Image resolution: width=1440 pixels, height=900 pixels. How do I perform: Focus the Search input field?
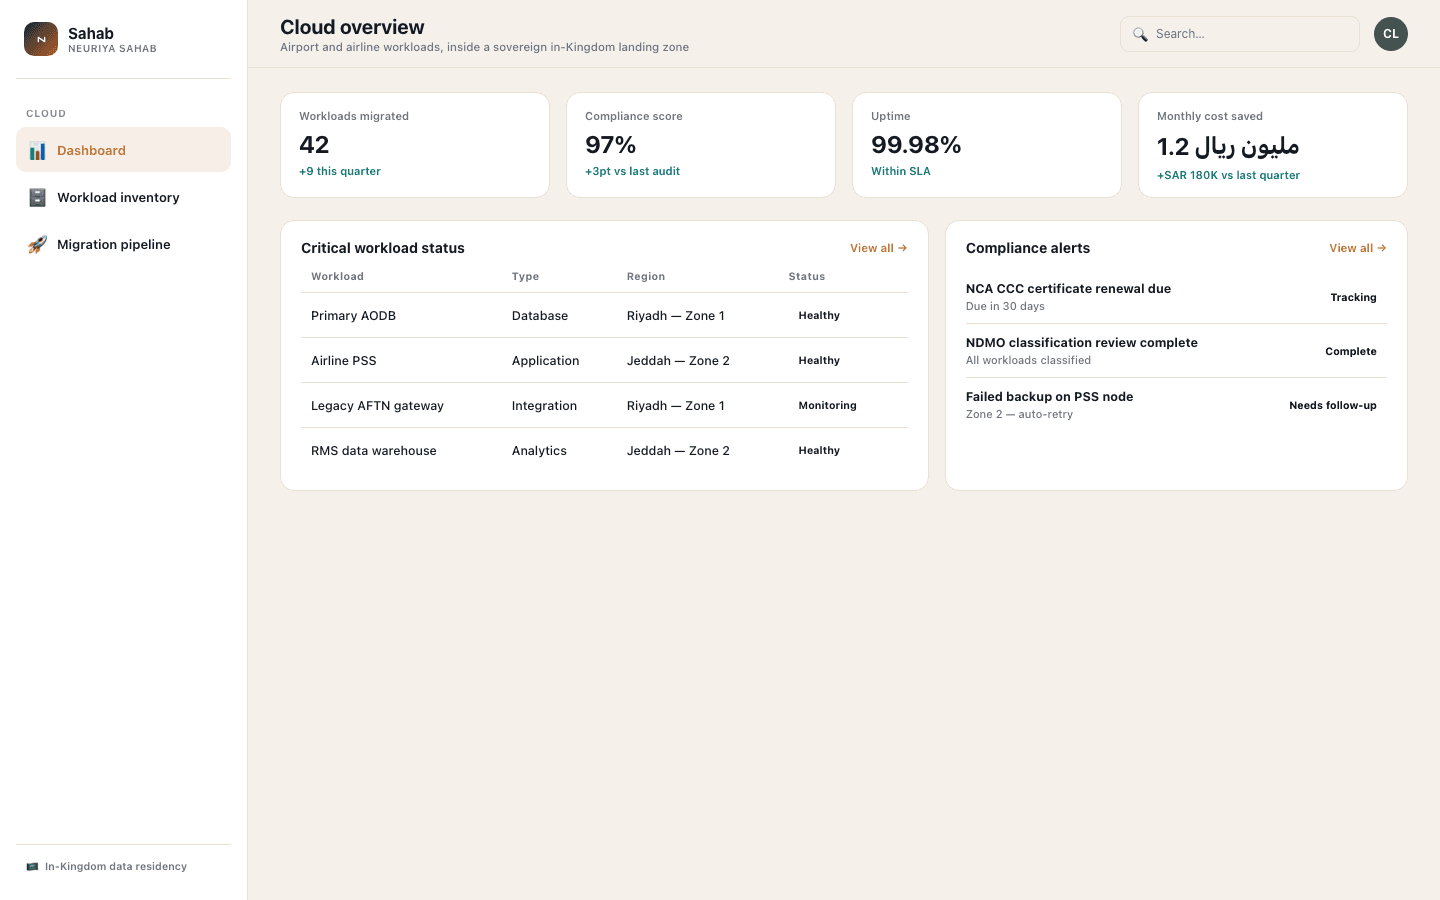(1240, 34)
